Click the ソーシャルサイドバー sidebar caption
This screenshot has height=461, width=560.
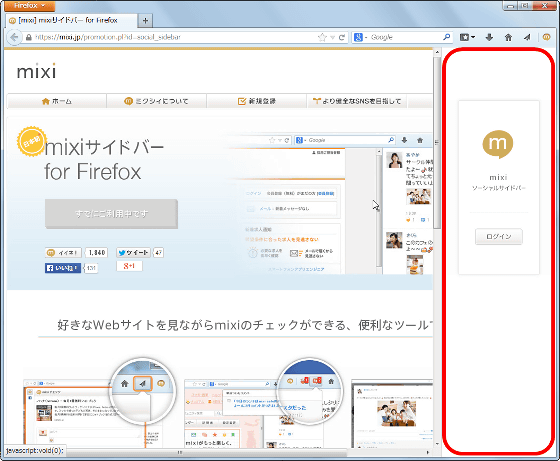(499, 188)
